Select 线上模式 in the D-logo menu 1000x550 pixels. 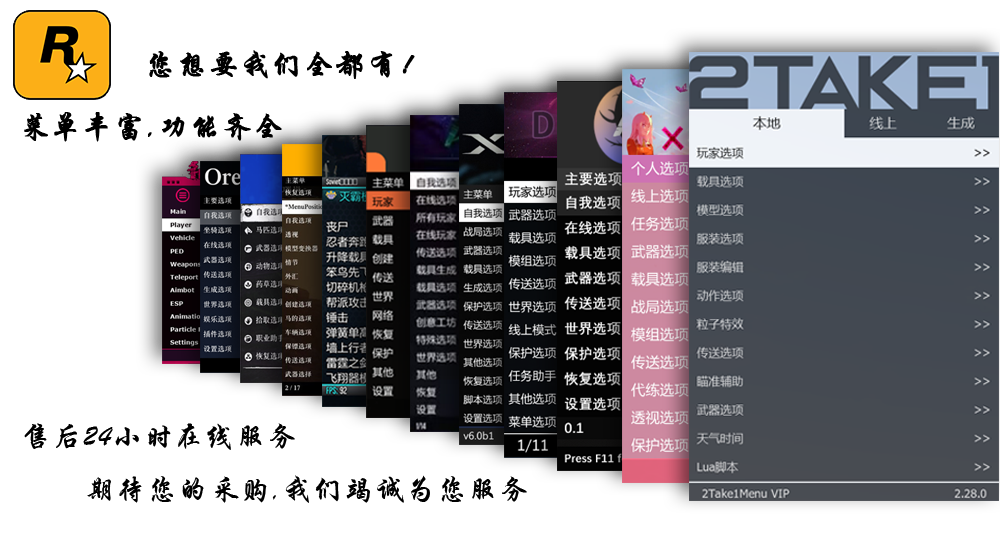pyautogui.click(x=531, y=330)
